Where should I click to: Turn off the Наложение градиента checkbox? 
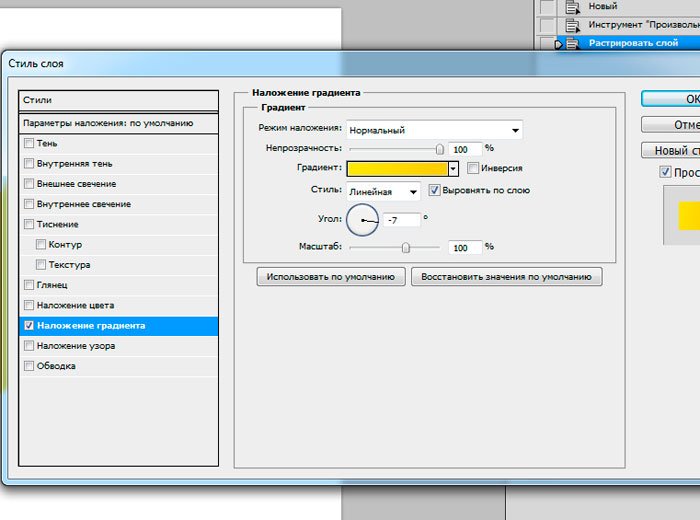tap(28, 325)
